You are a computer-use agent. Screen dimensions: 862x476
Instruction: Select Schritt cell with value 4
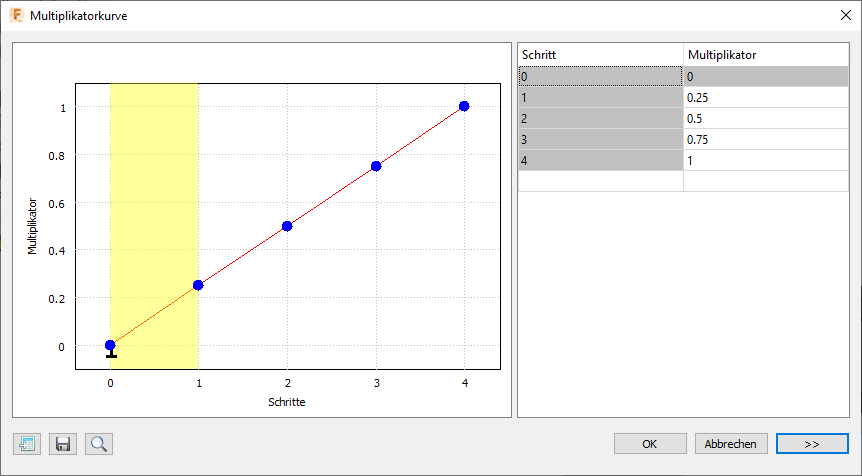(601, 160)
